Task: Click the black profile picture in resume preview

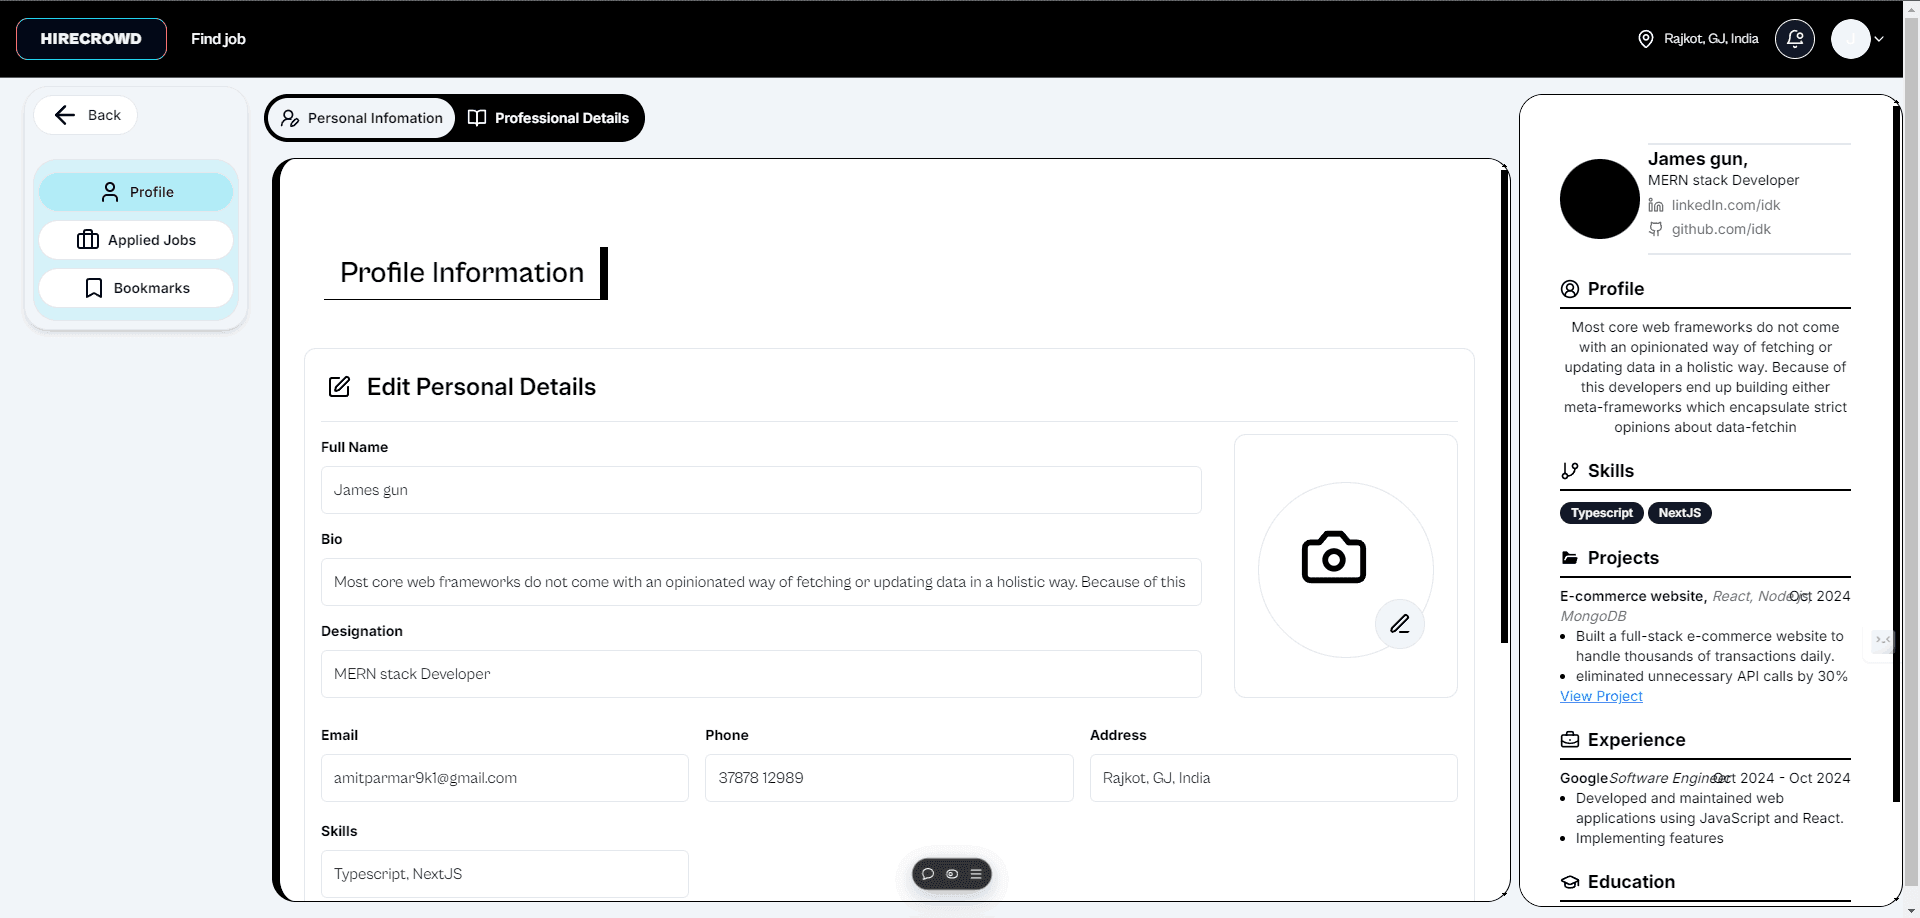Action: click(1600, 199)
